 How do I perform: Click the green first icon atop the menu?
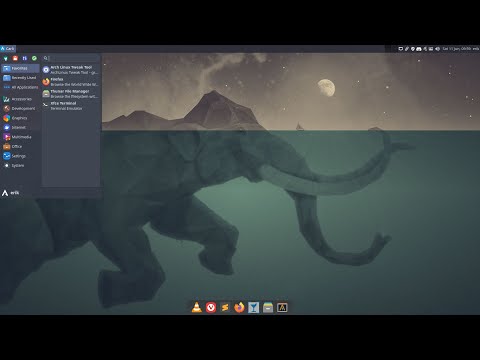tap(6, 58)
